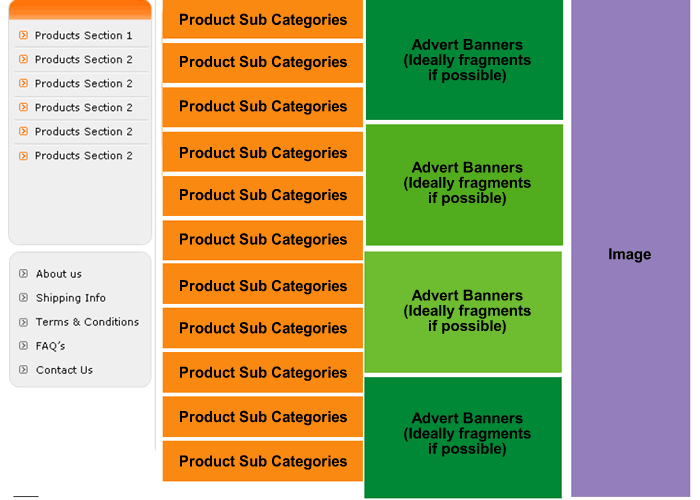Click the orange arrow icon beside Products Section 1
Image resolution: width=700 pixels, height=500 pixels.
(x=24, y=35)
